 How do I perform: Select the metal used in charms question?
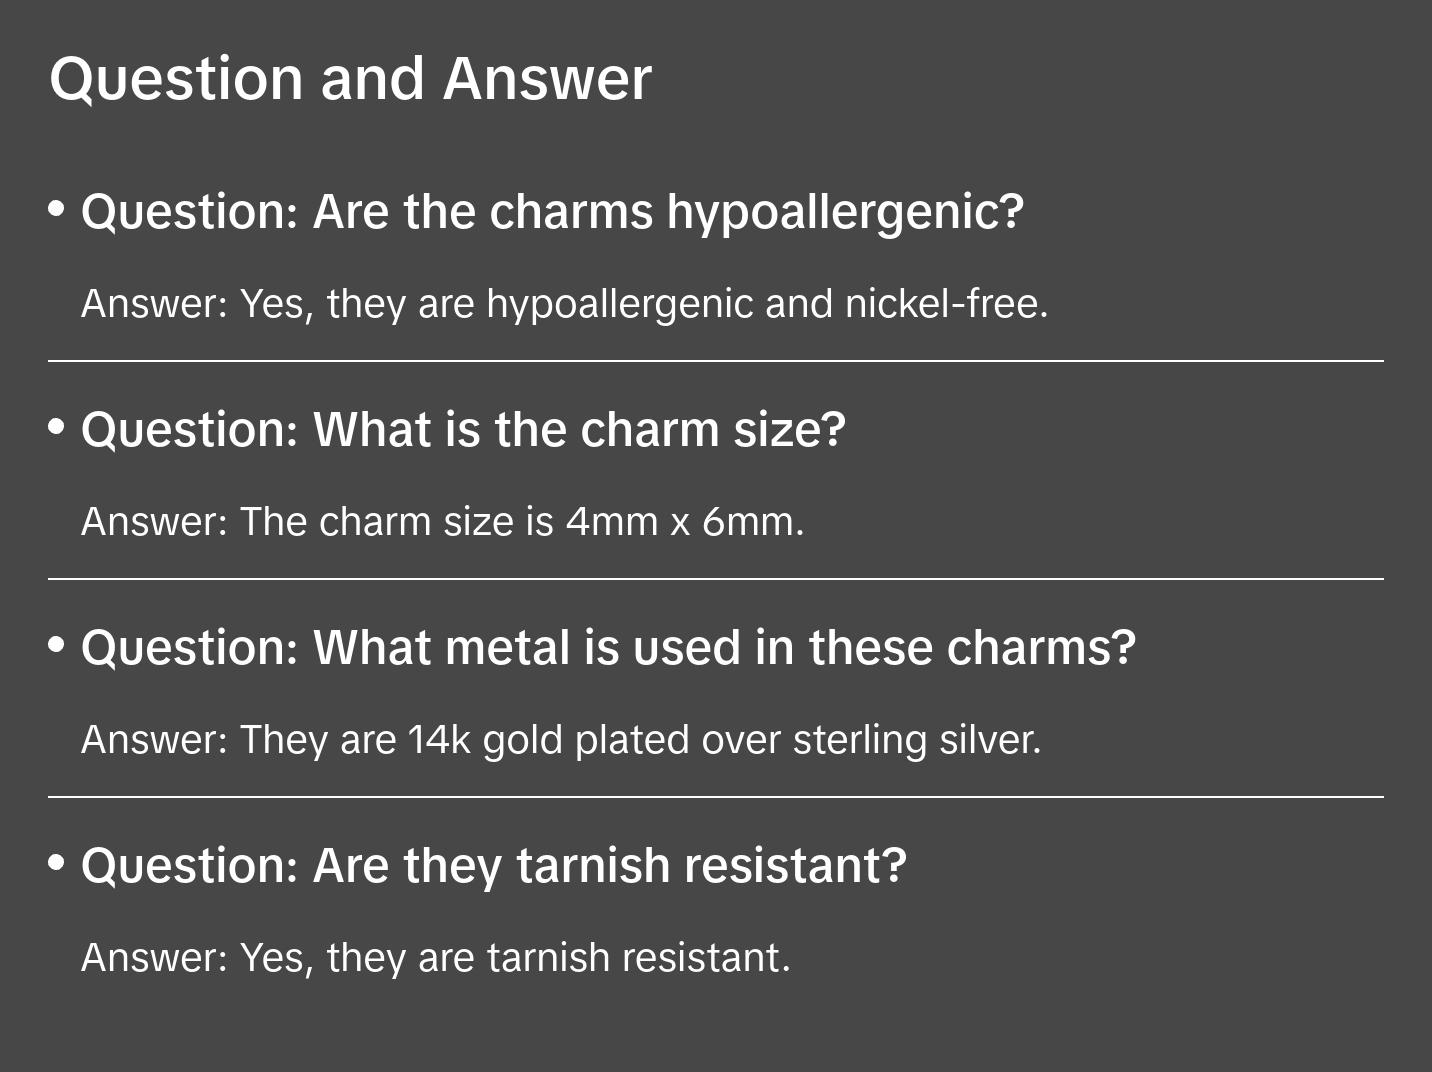608,648
